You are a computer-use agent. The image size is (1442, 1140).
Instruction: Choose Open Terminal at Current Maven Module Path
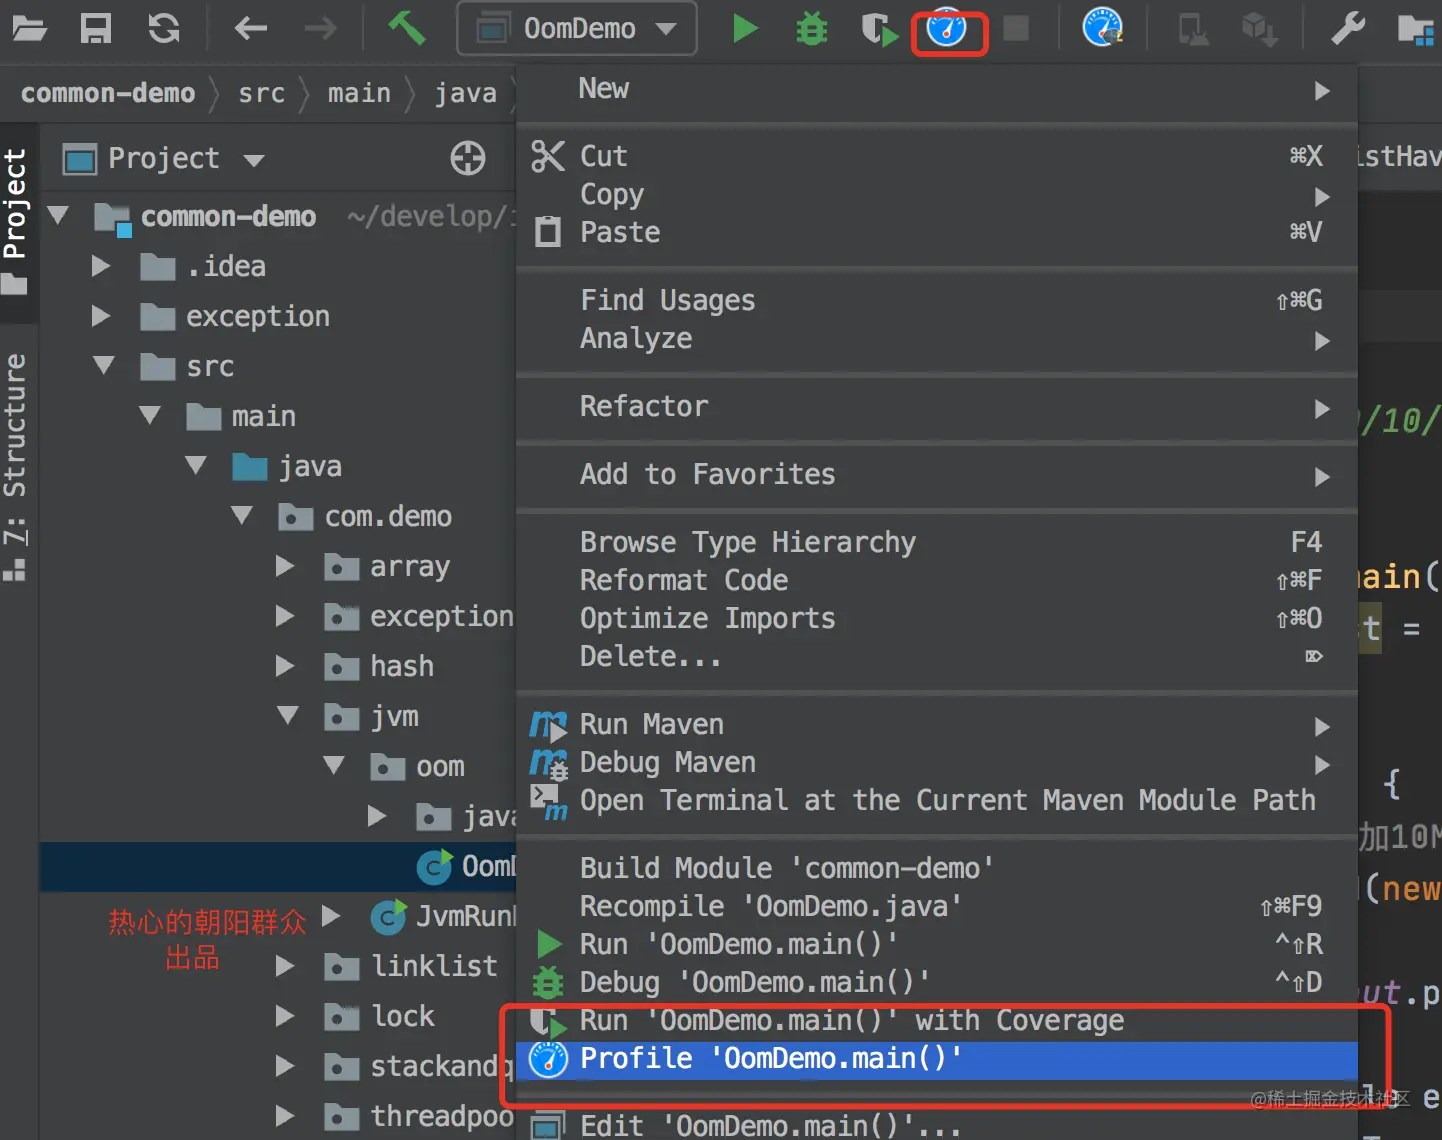pyautogui.click(x=937, y=800)
